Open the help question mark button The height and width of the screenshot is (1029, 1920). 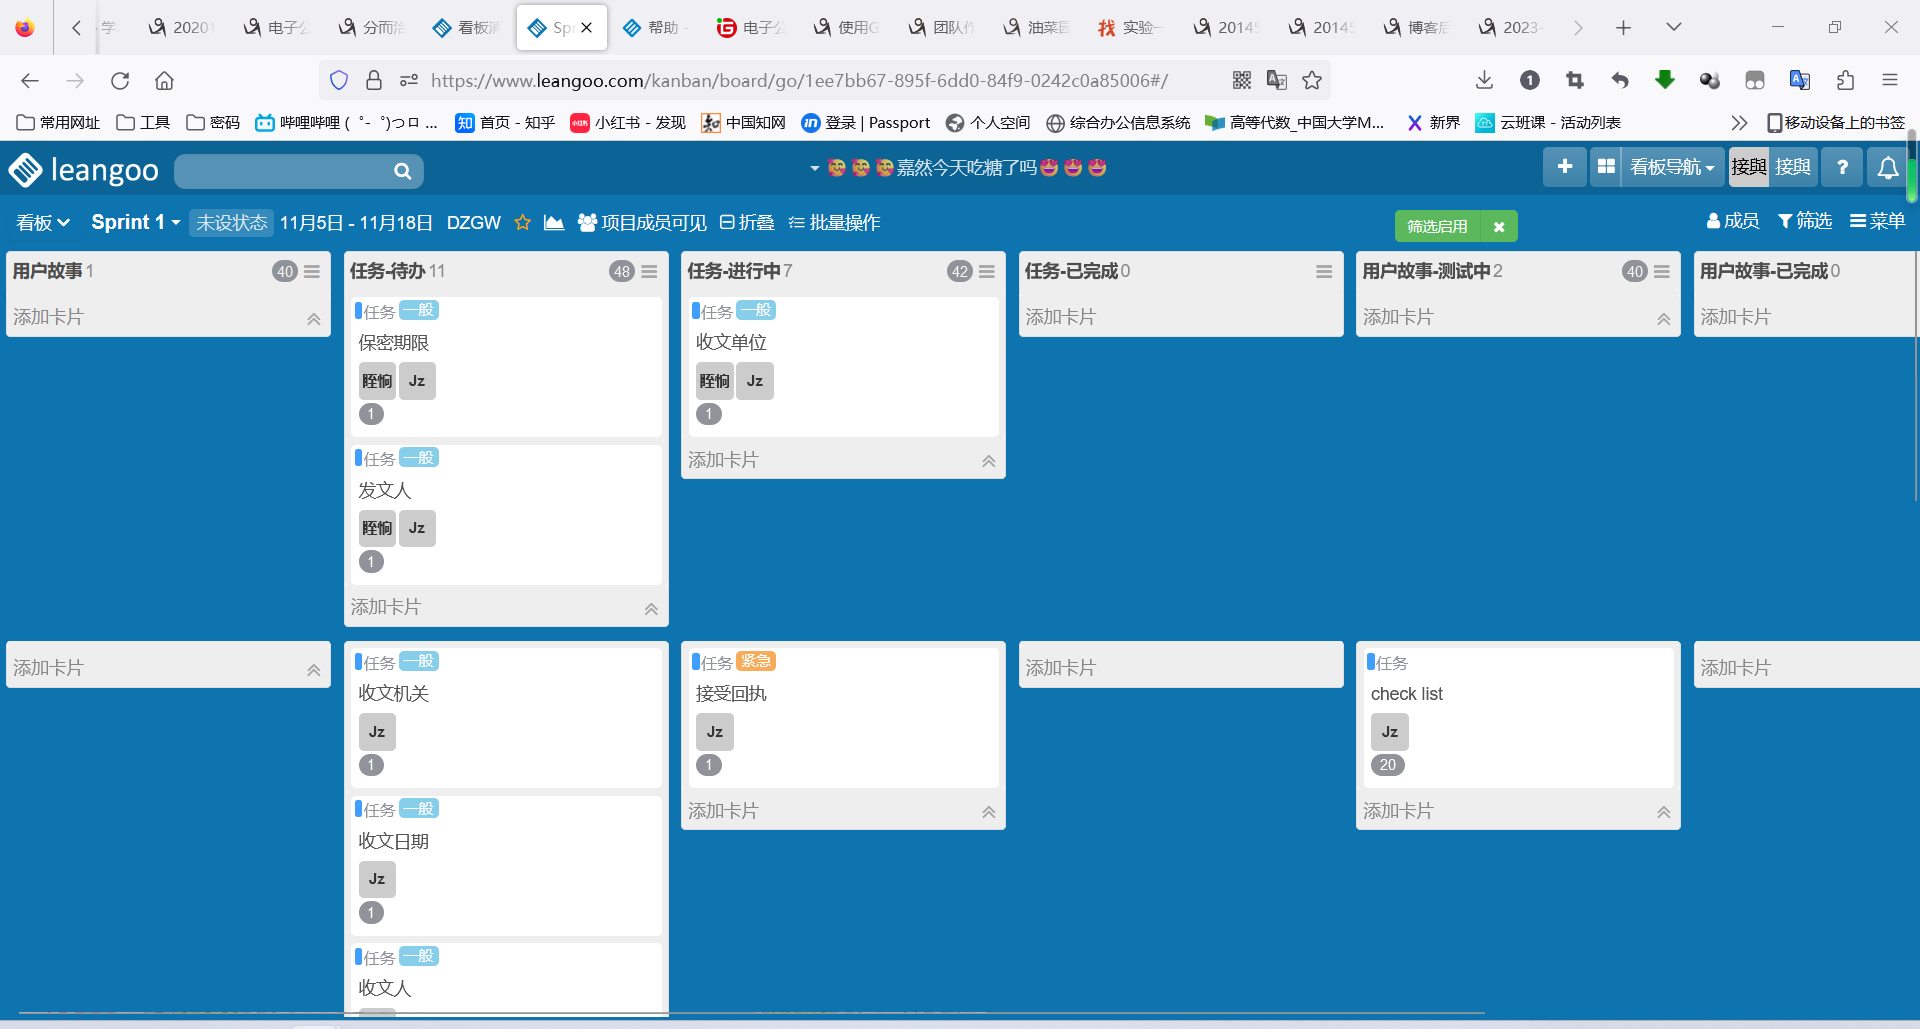click(x=1842, y=167)
